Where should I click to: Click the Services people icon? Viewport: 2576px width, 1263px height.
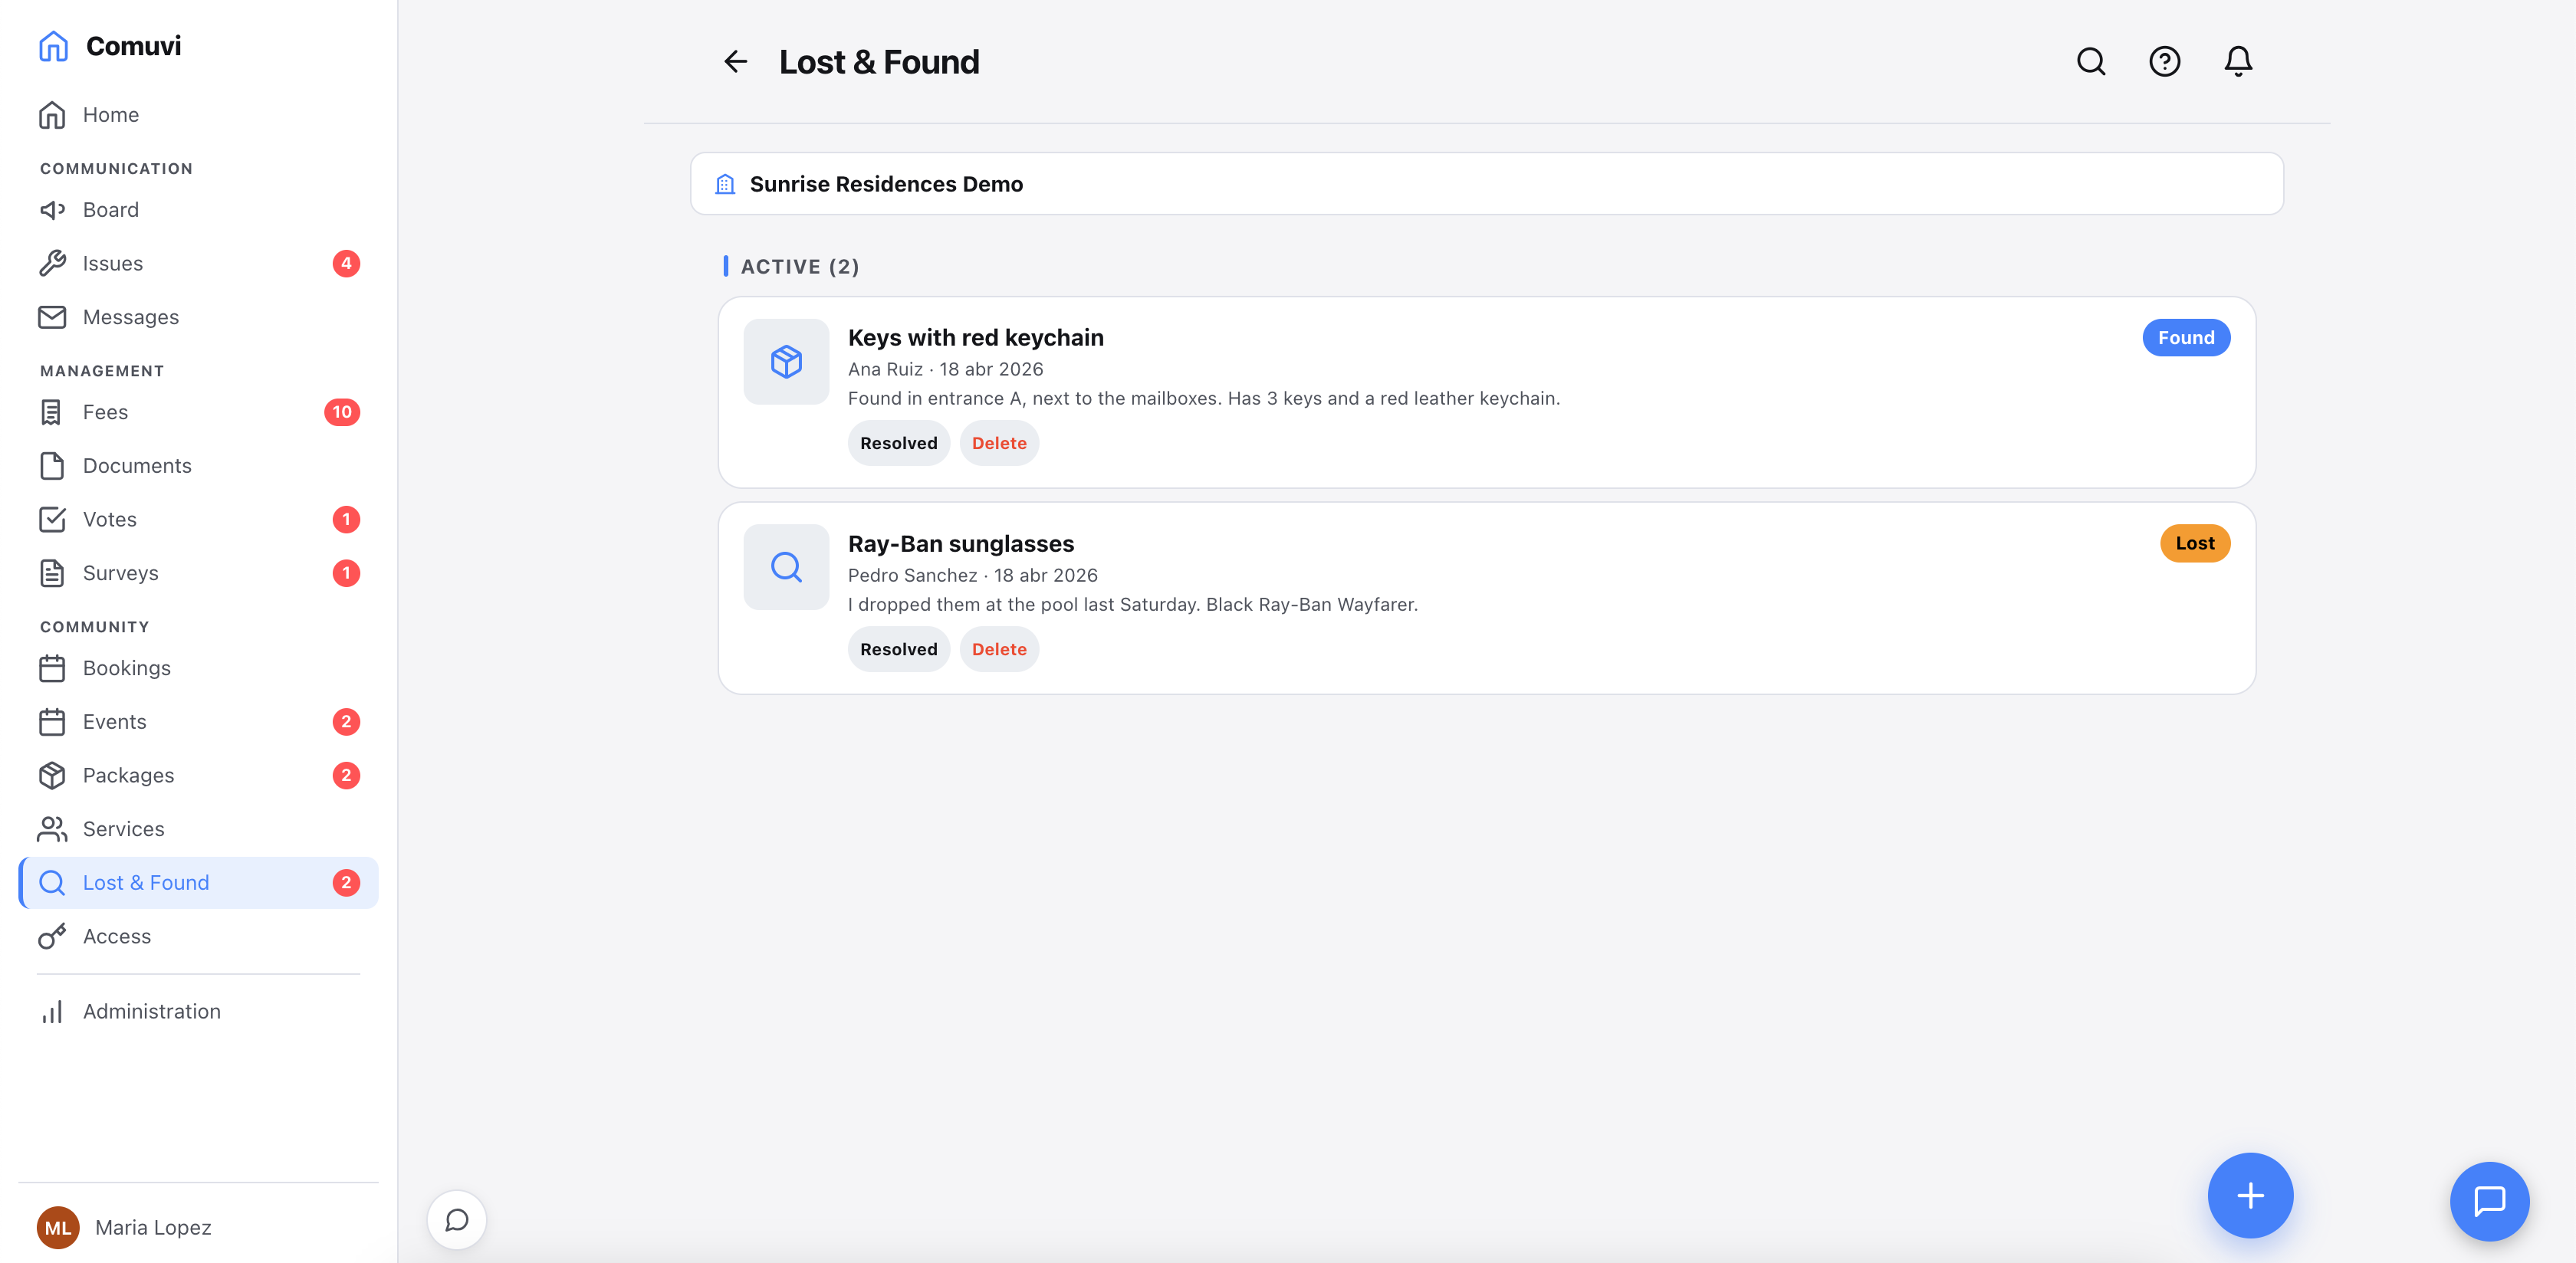coord(52,829)
